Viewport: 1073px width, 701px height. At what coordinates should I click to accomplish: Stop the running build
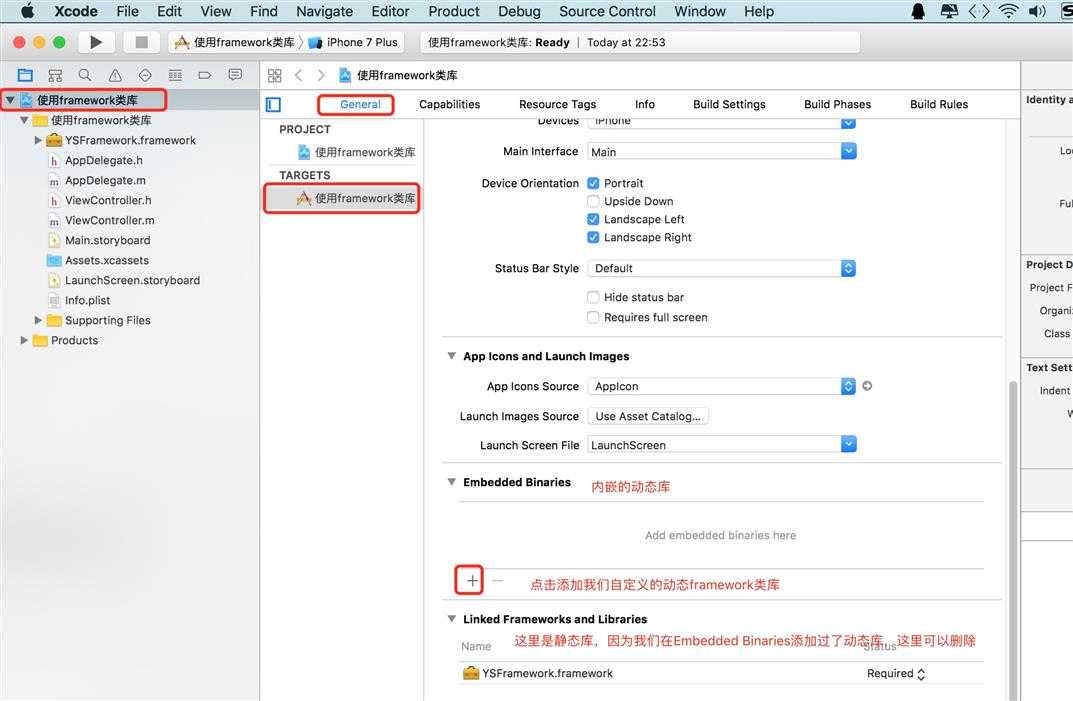[x=142, y=42]
